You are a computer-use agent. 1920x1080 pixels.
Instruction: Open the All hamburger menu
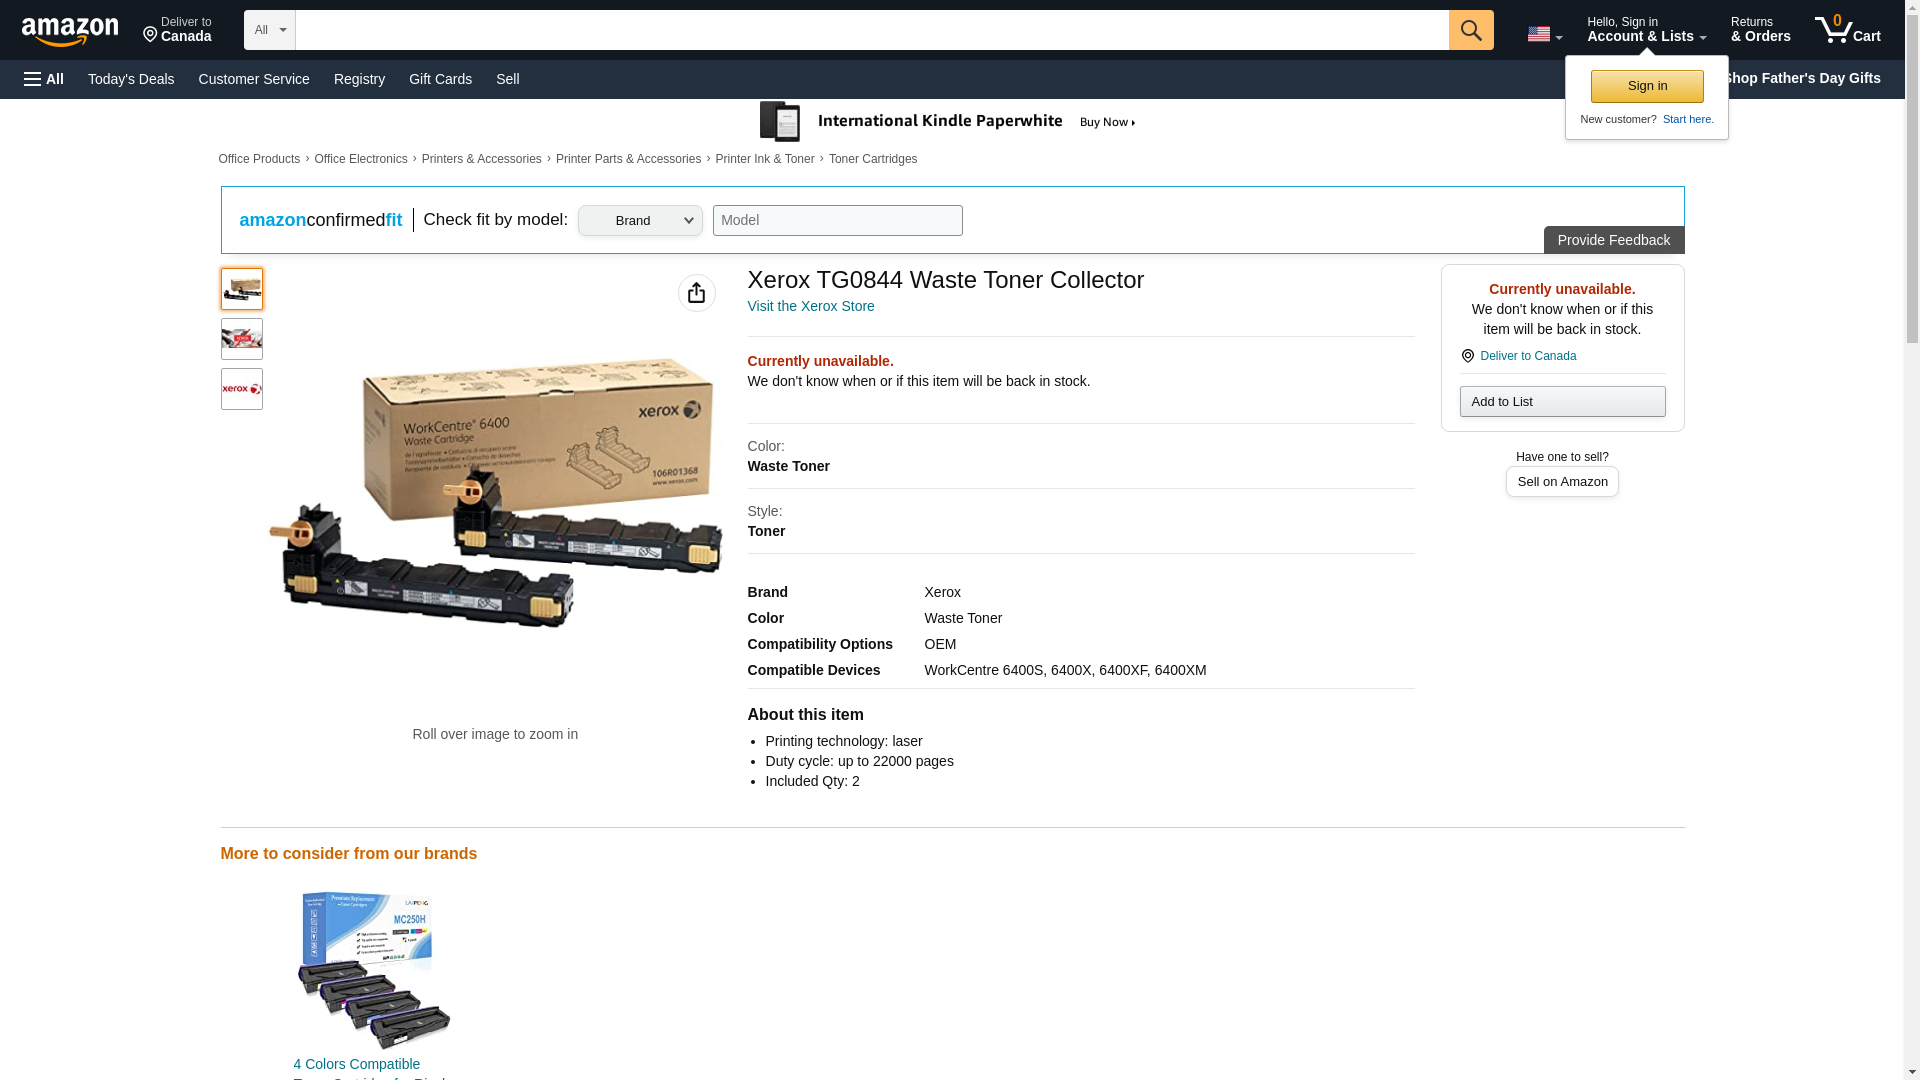44,79
